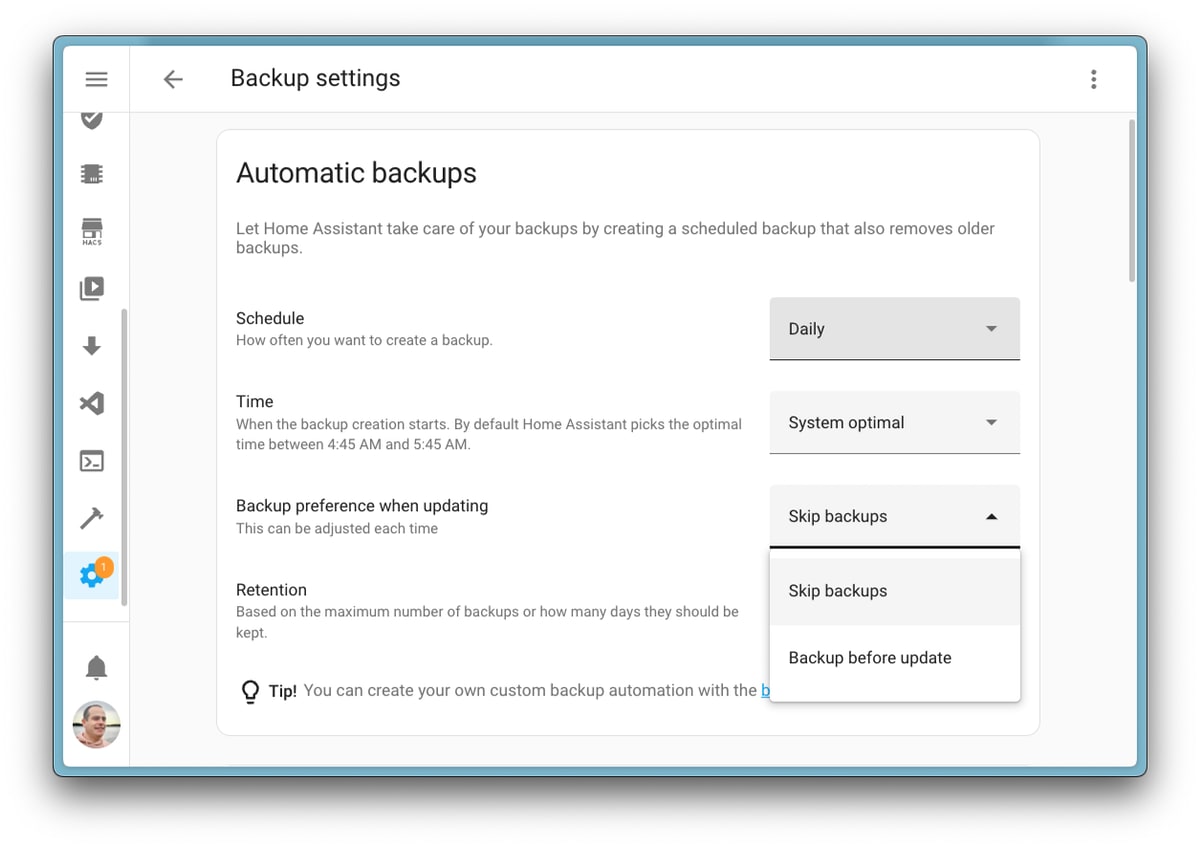Launch the Visual Studio Code add-on icon

(92, 404)
